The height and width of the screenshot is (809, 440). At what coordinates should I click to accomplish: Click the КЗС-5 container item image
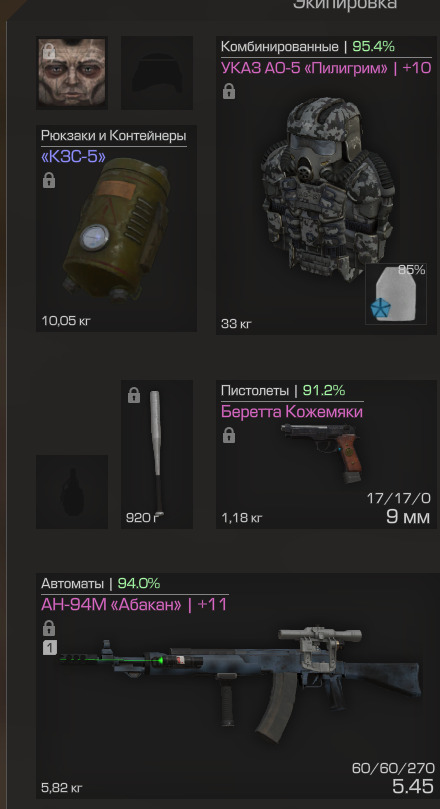pyautogui.click(x=116, y=231)
